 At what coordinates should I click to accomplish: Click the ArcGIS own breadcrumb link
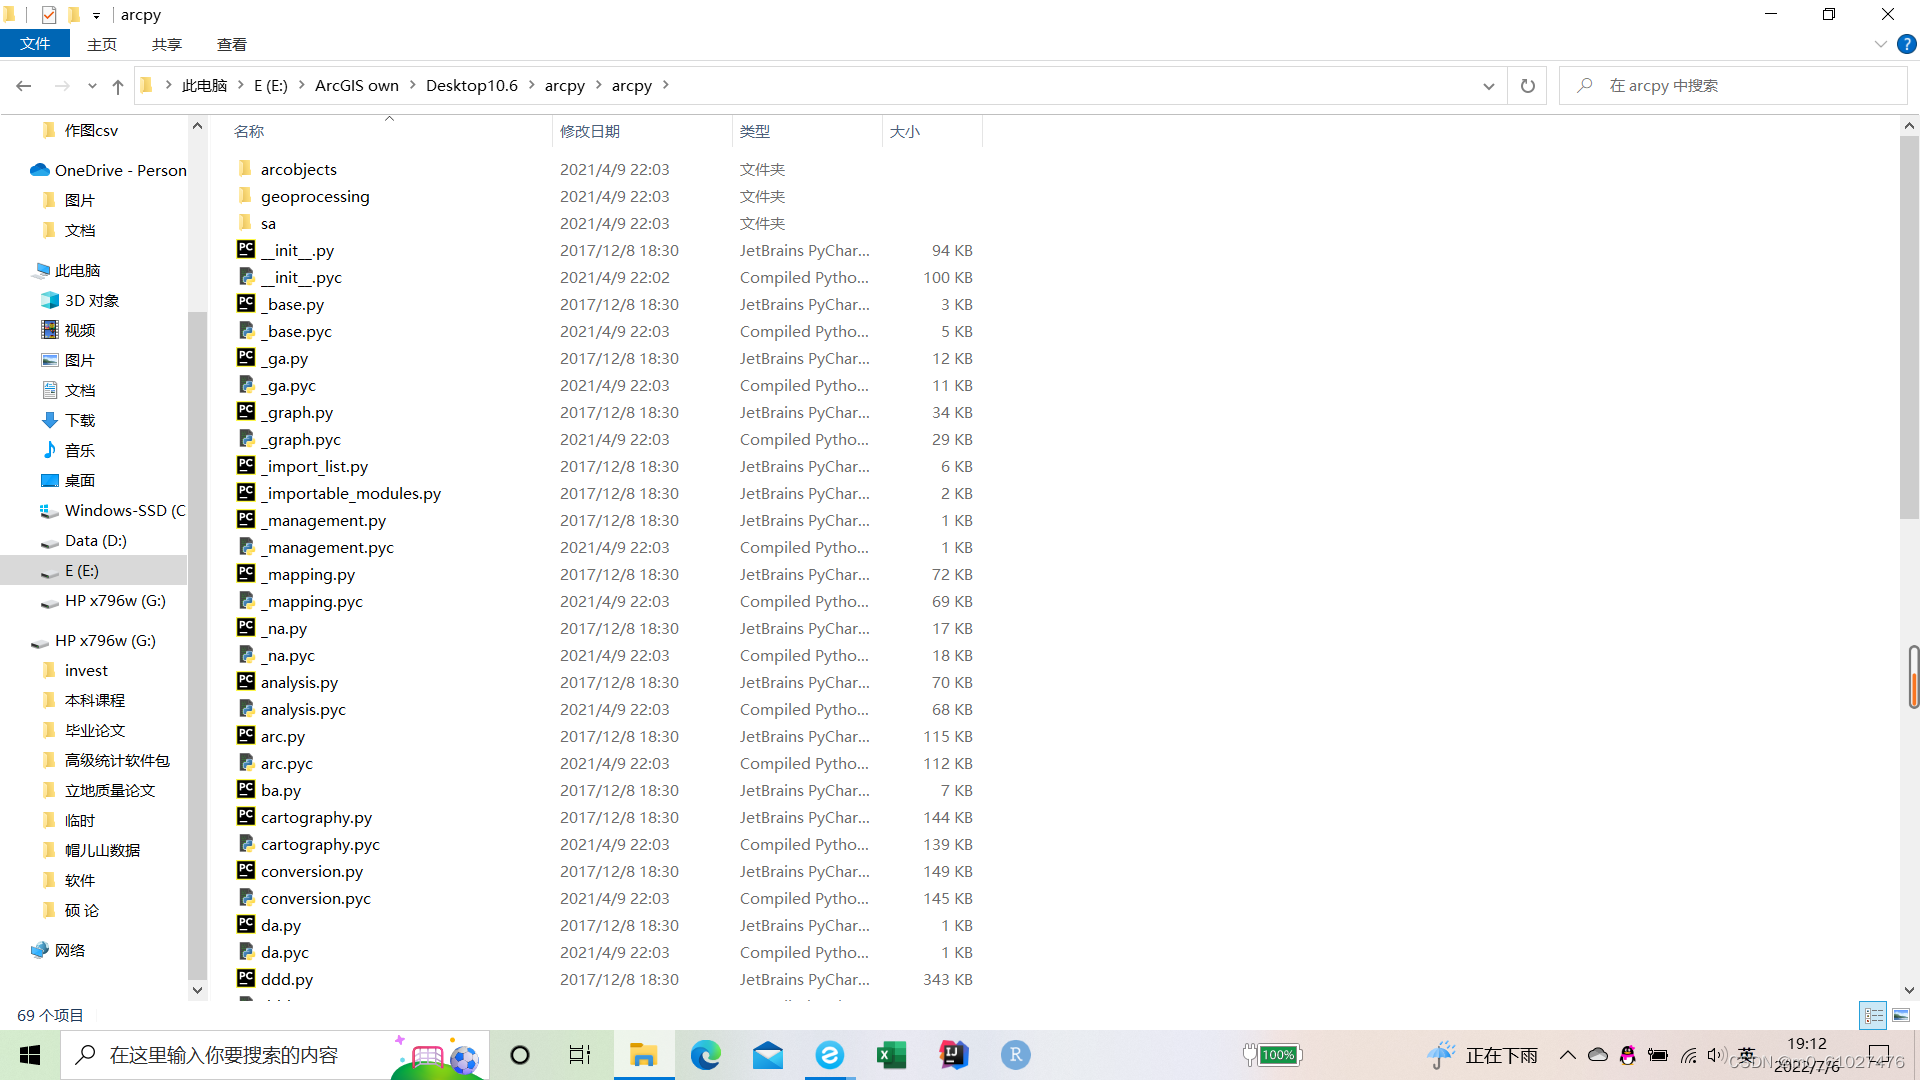[x=356, y=85]
